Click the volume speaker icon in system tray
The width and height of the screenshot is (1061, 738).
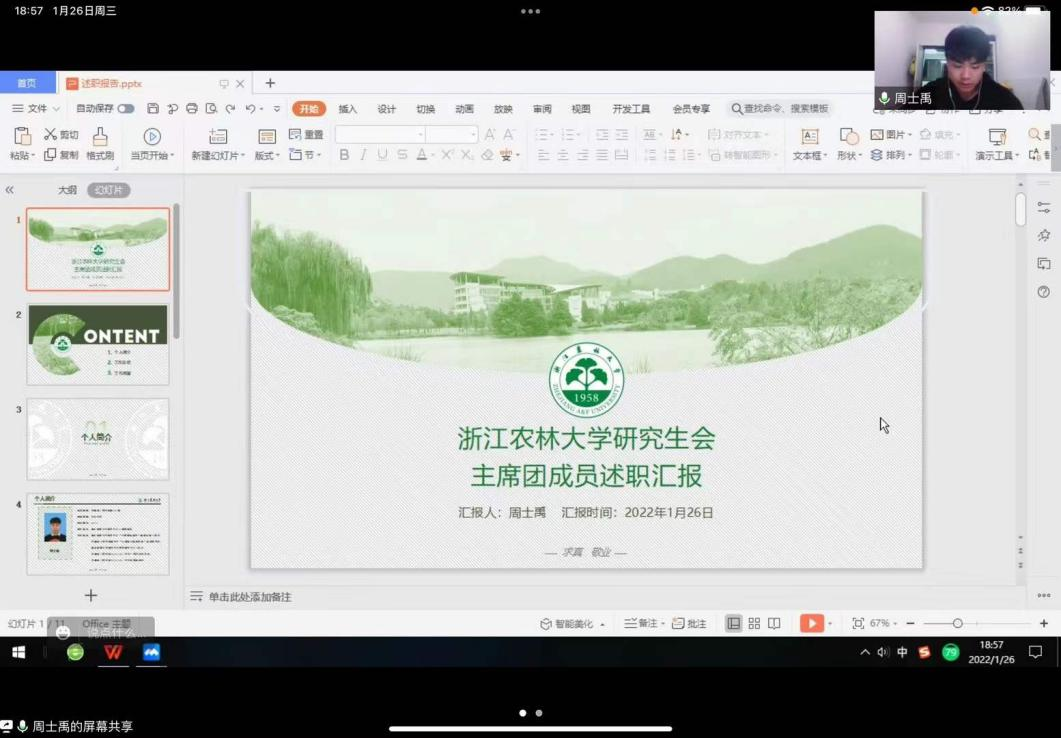click(882, 652)
